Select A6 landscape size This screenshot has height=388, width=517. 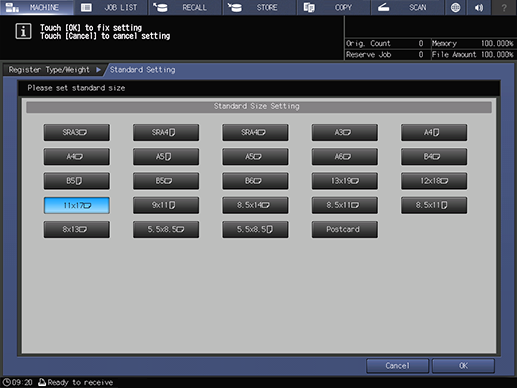(344, 157)
